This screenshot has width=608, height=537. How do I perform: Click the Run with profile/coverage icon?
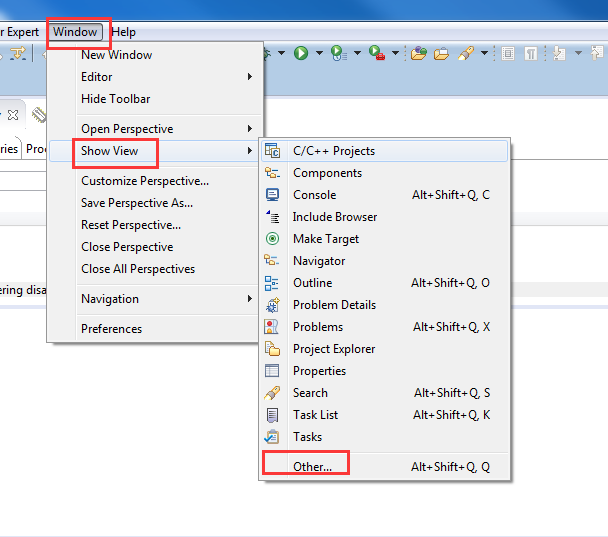pos(339,53)
